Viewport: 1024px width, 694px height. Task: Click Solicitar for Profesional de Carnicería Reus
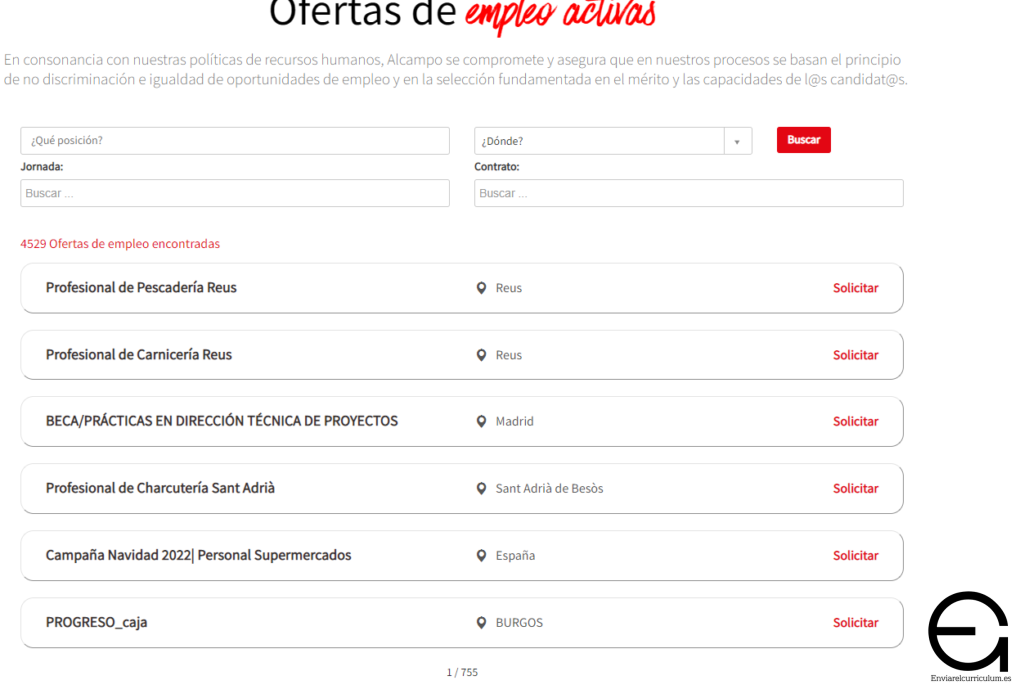[x=855, y=355]
